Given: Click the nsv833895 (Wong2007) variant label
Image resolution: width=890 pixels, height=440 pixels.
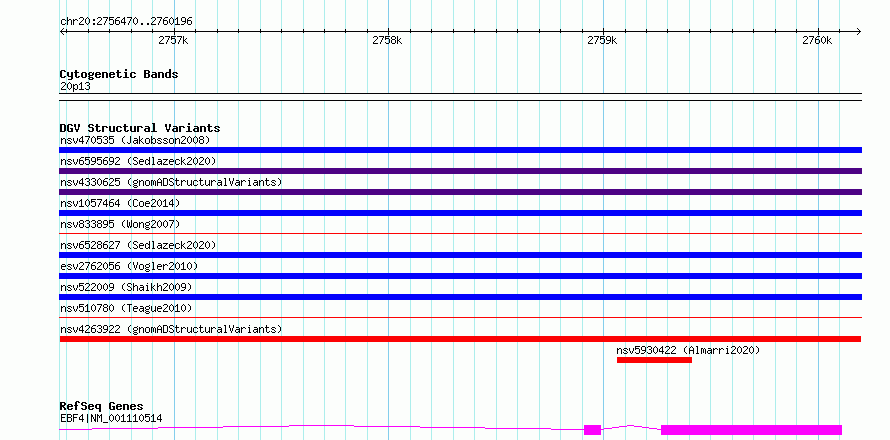Looking at the screenshot, I should tap(120, 224).
